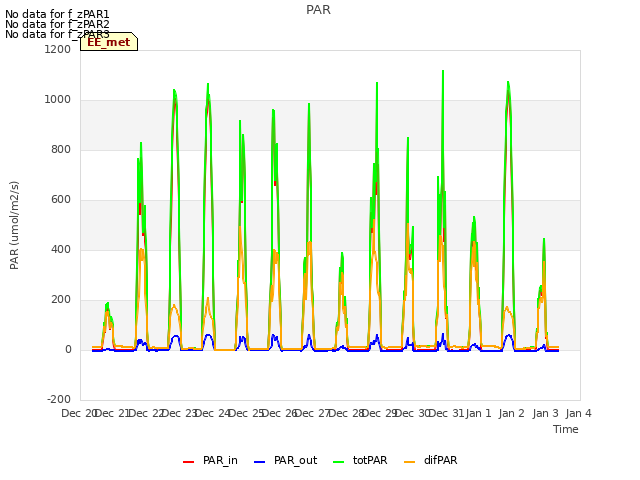Click the x-axis label Jan 3
The height and width of the screenshot is (480, 640).
545,413
